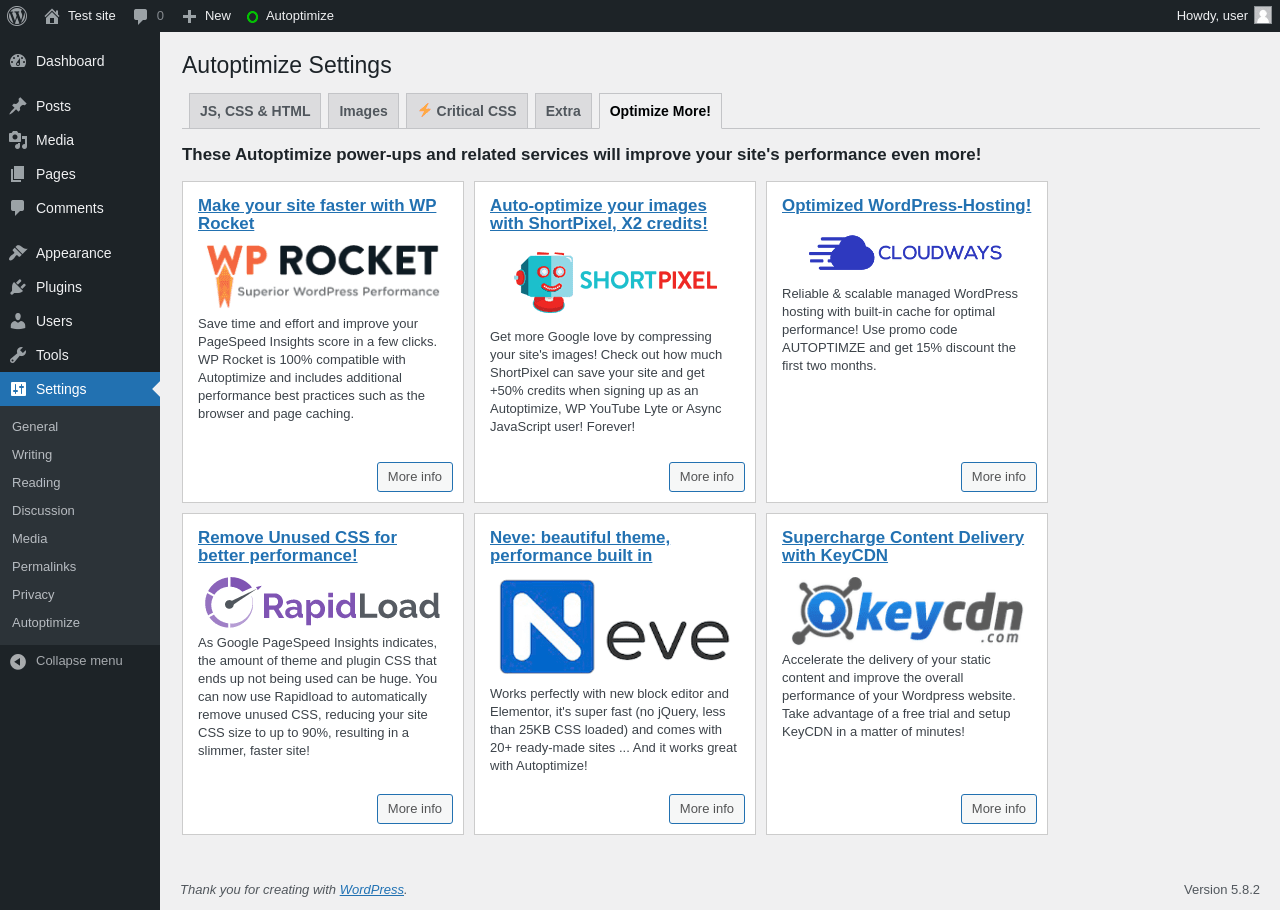
Task: Open the Autoptimize admin bar menu
Action: 290,16
